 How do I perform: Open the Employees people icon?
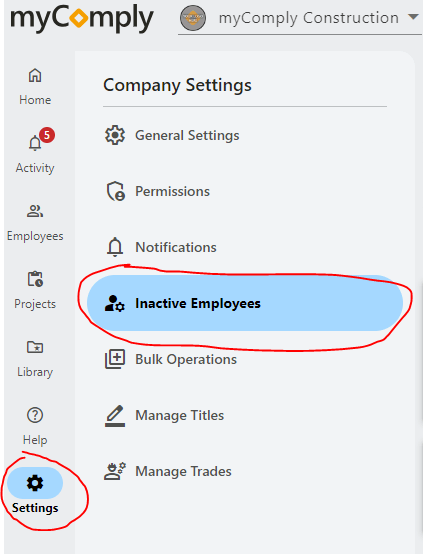pos(35,211)
